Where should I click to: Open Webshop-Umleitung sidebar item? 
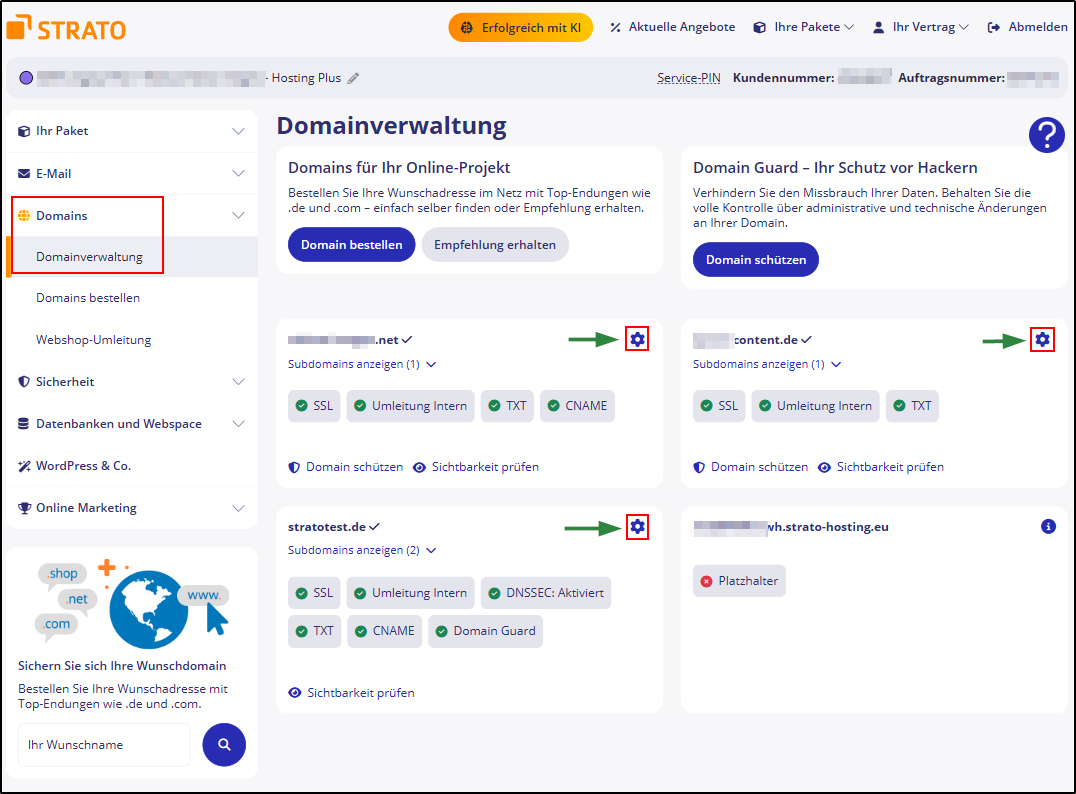pyautogui.click(x=93, y=340)
